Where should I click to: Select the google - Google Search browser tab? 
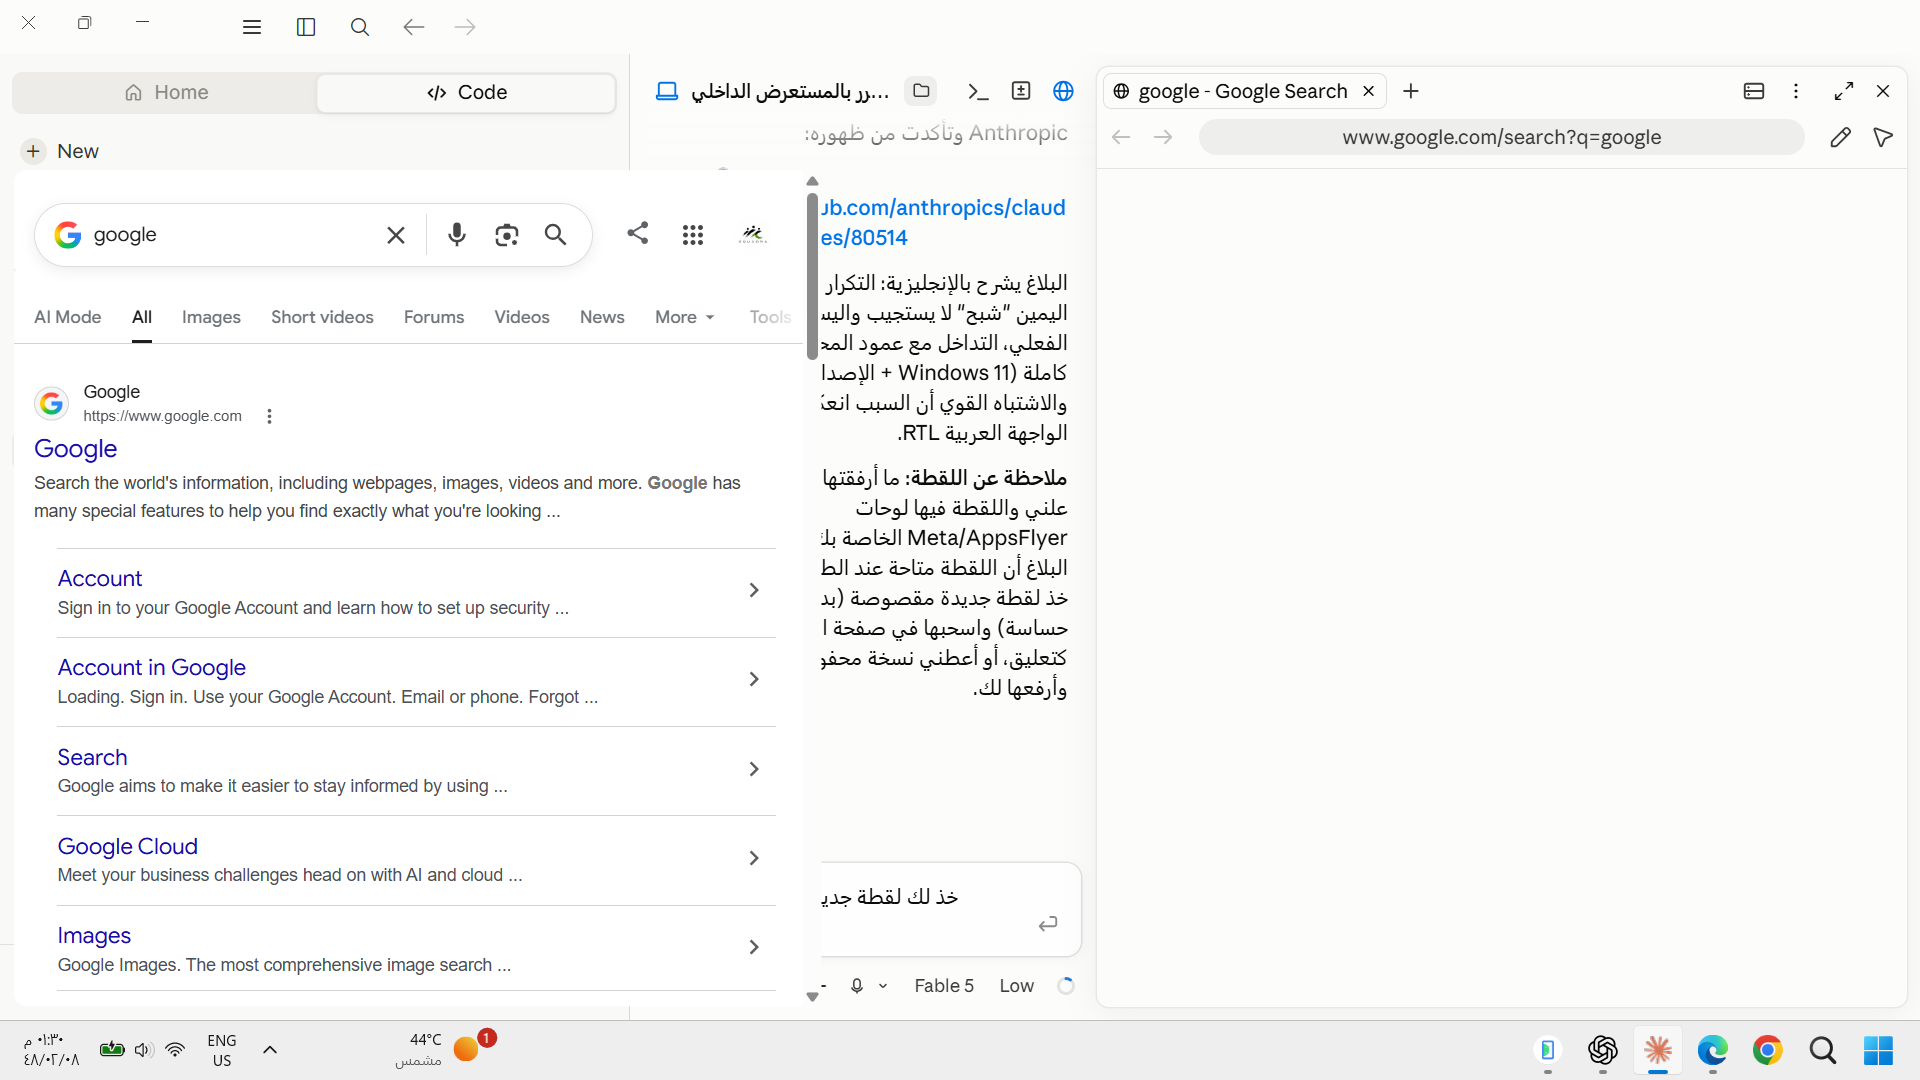click(1243, 91)
